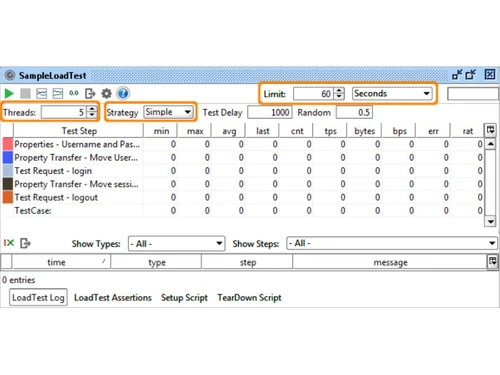Sort by the last column header
Screen dimensions: 500x375
263,131
